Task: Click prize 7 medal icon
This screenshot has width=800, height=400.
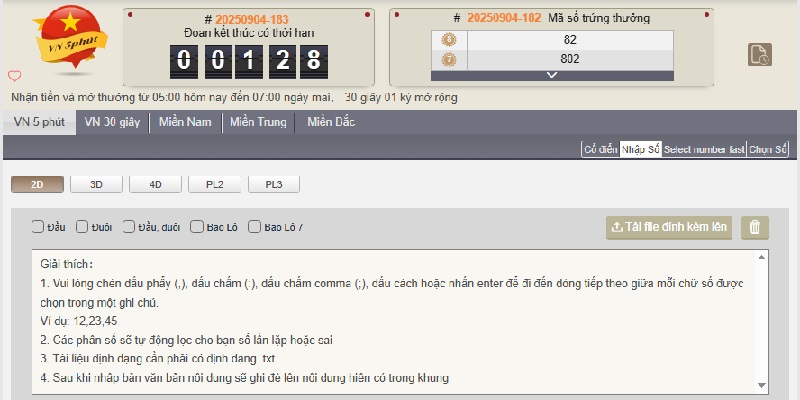Action: point(449,60)
